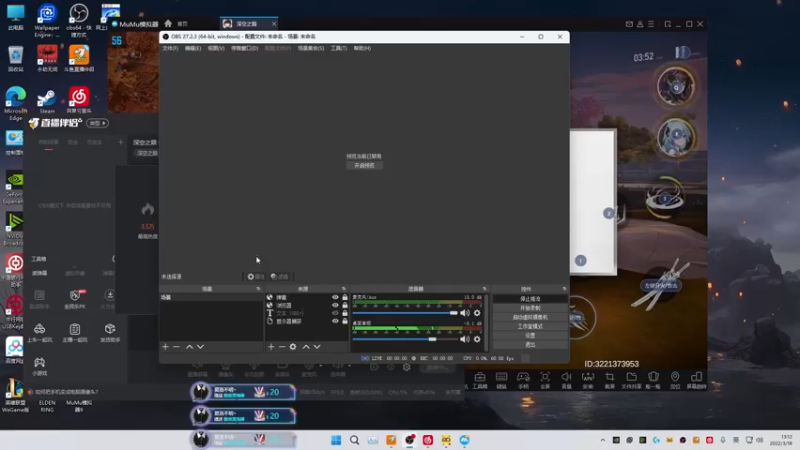Toggle lock of the Text (GDI+) source
800x450 pixels.
(345, 313)
